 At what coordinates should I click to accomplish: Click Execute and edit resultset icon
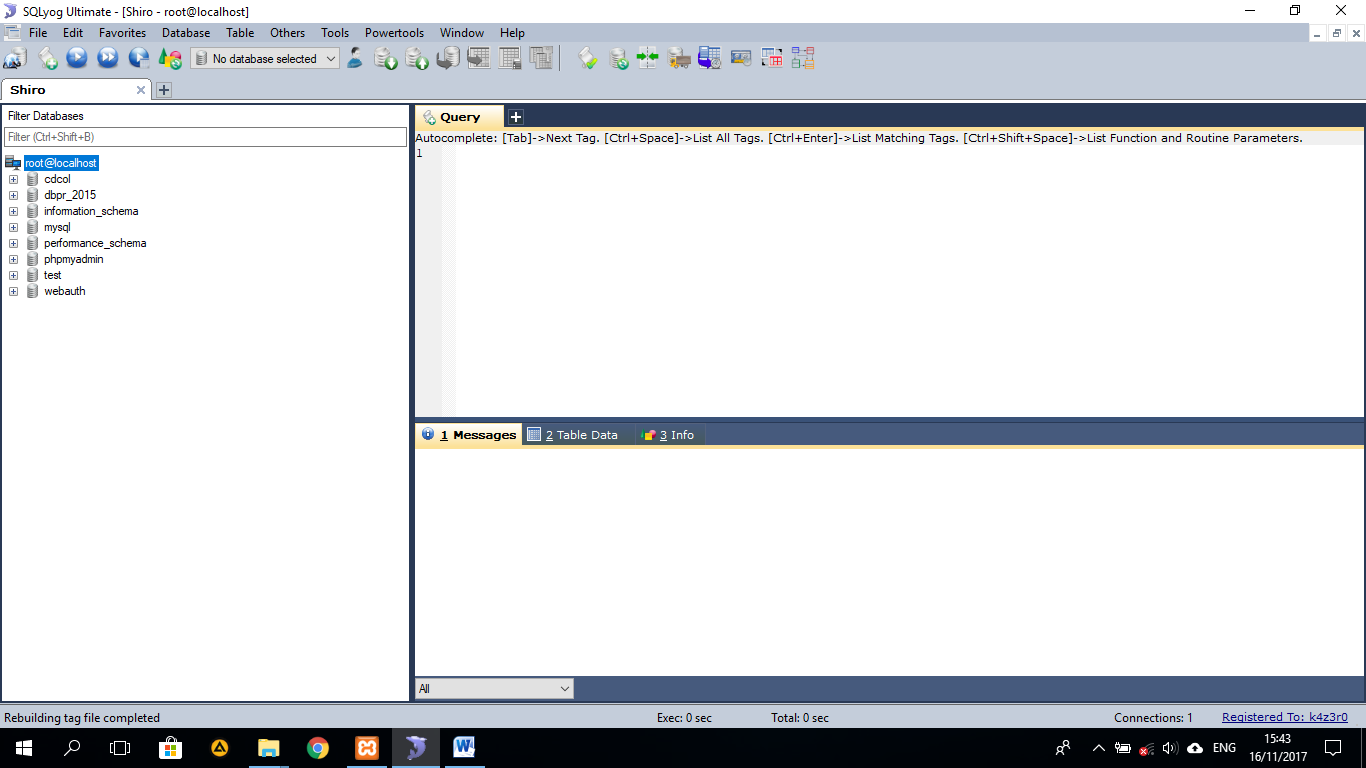[139, 58]
